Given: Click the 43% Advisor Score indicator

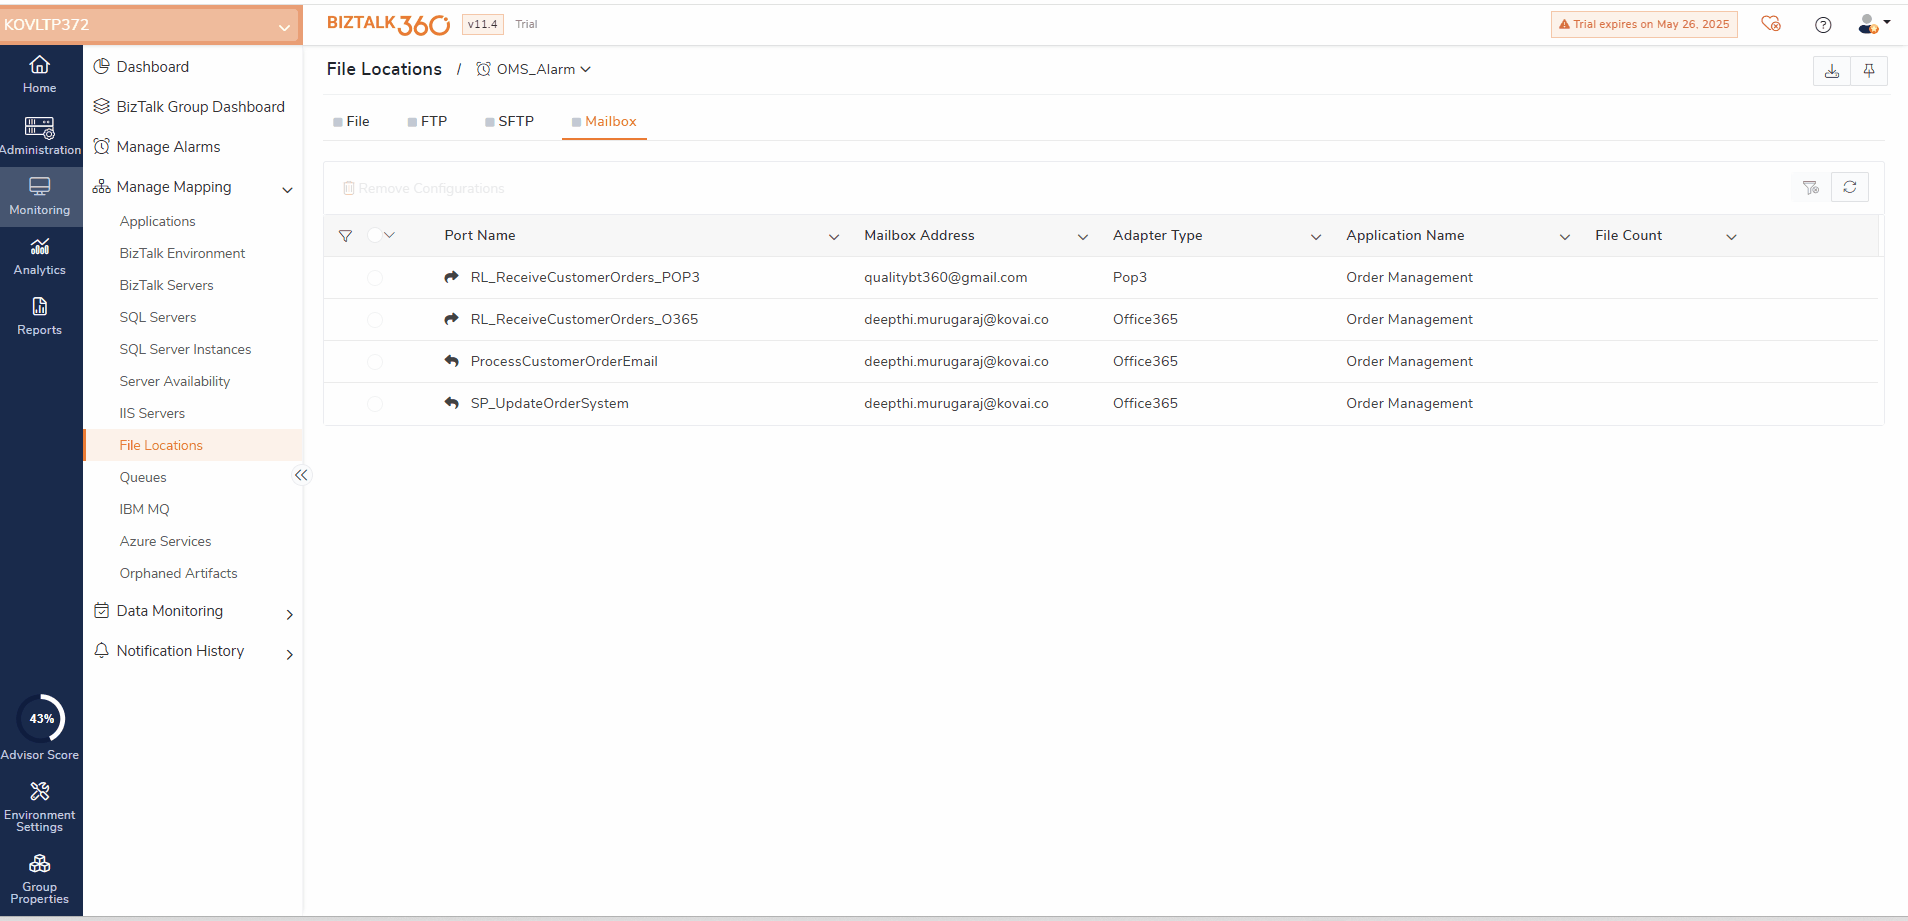Looking at the screenshot, I should click(x=41, y=719).
